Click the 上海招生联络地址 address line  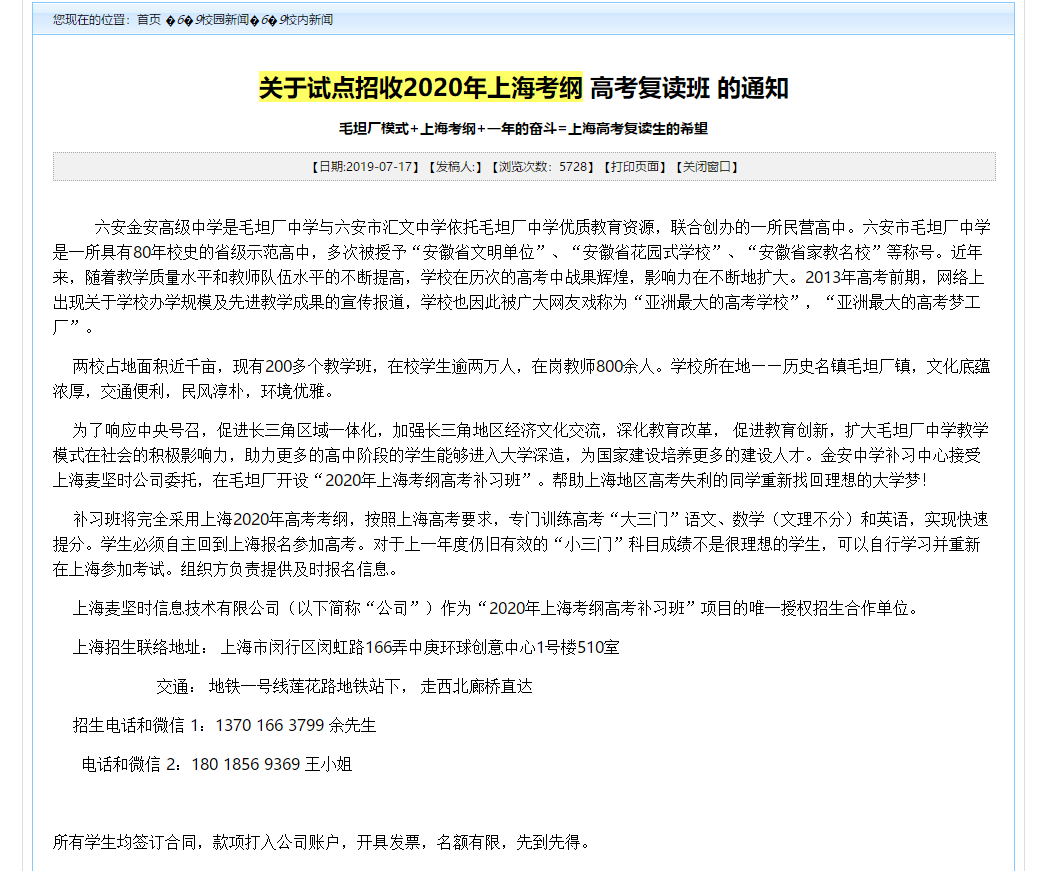tap(346, 647)
